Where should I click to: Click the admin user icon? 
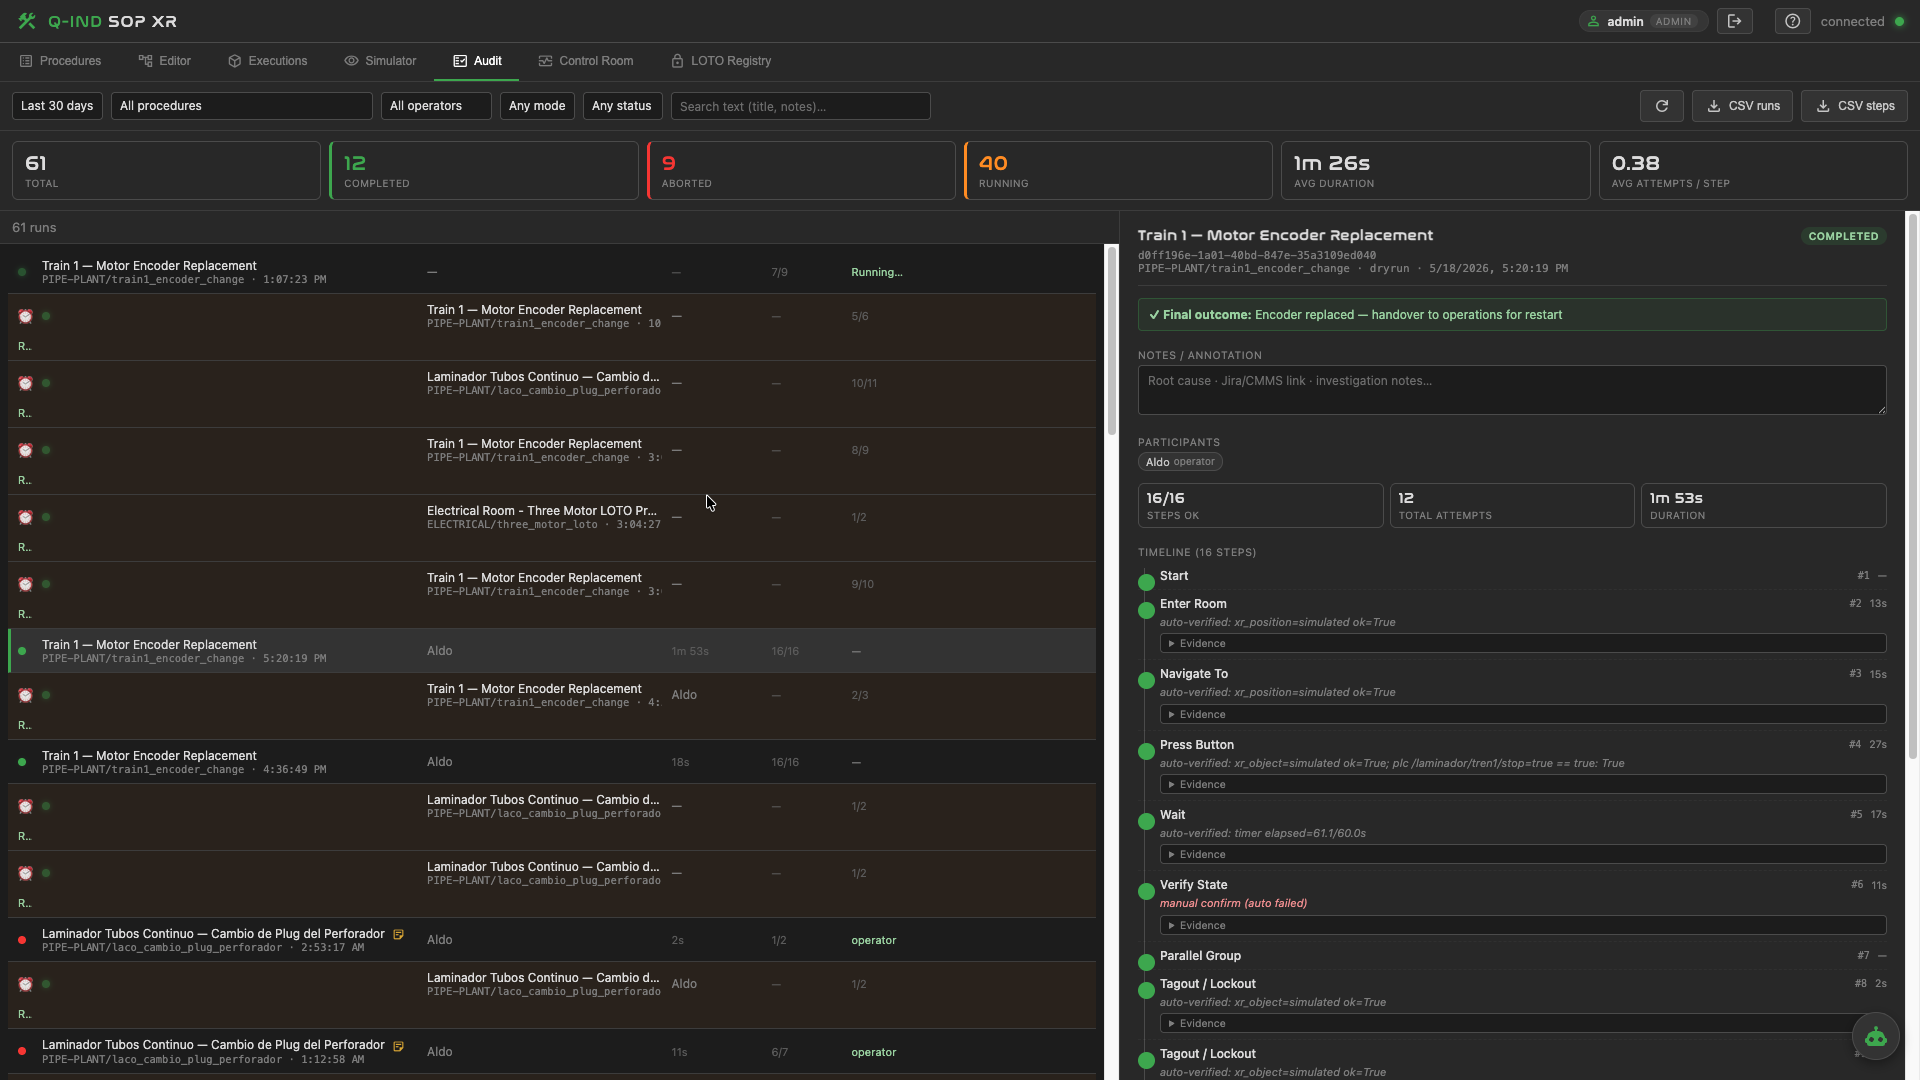coord(1594,21)
